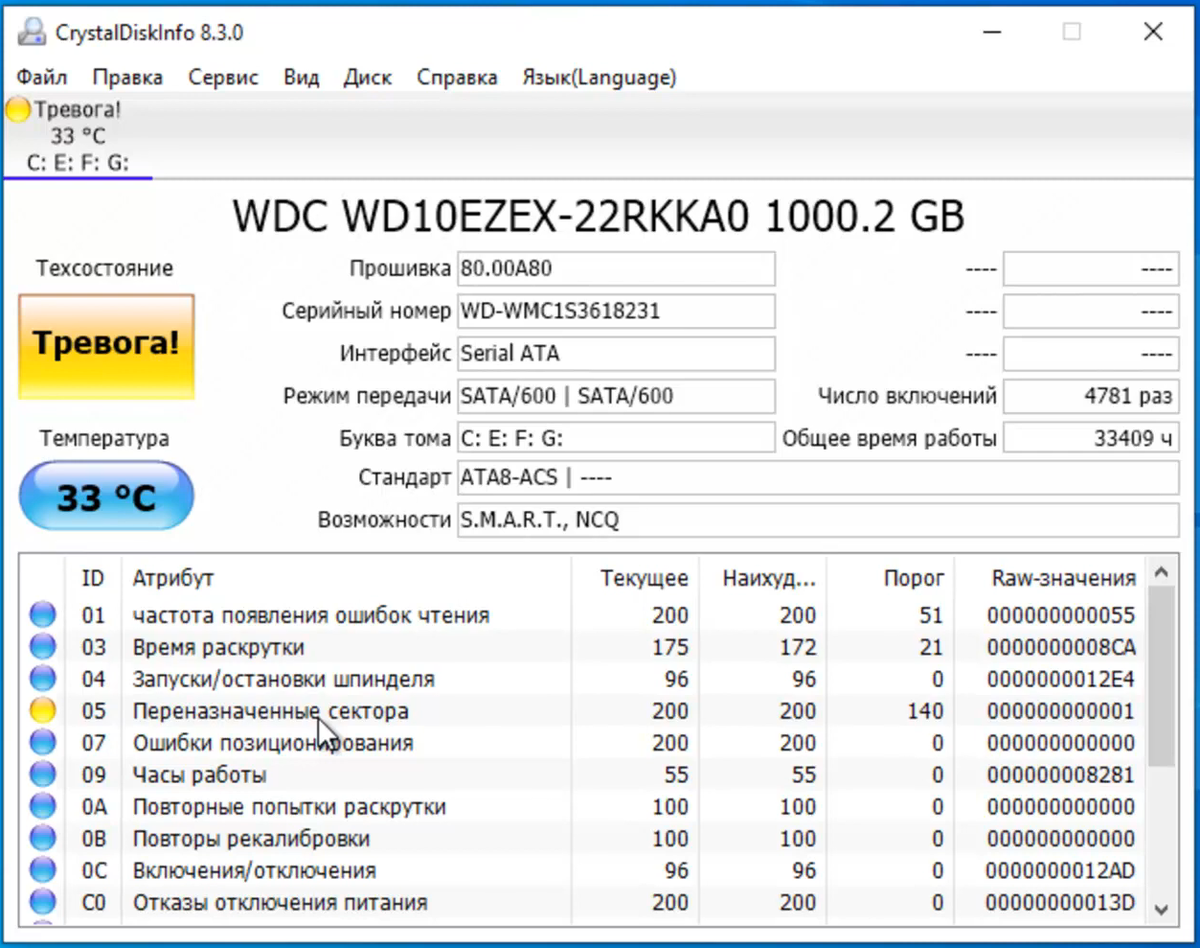Click the yellow Тревога alarm indicator

click(x=17, y=110)
